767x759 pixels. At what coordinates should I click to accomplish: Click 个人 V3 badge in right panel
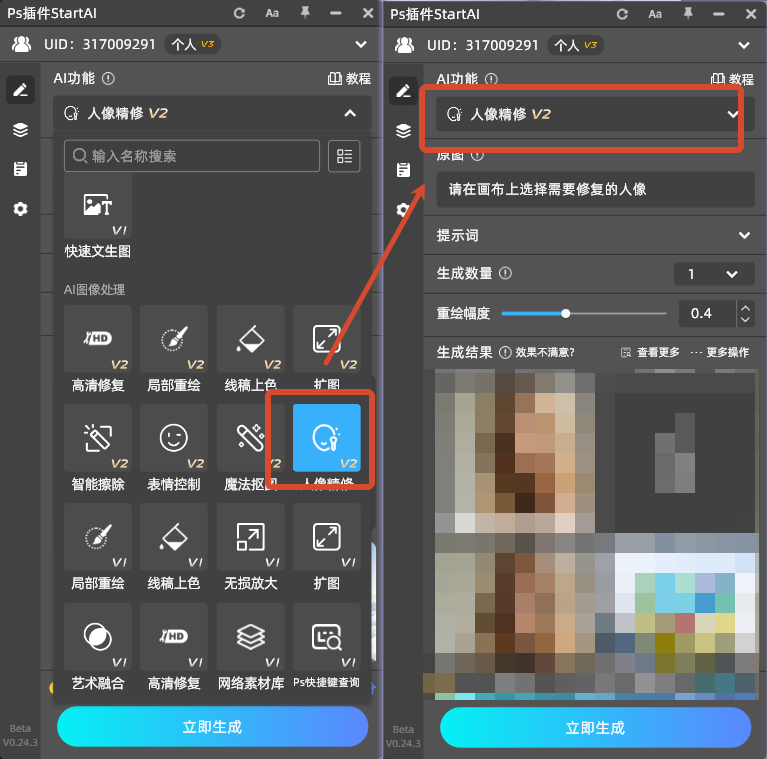point(576,45)
